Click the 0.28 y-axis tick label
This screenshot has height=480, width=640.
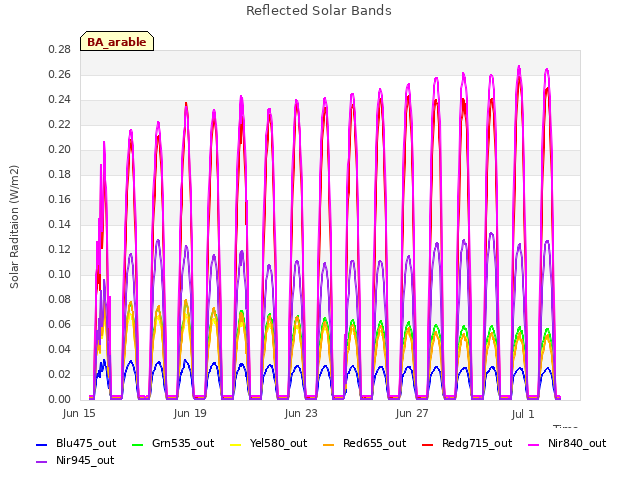tap(60, 49)
